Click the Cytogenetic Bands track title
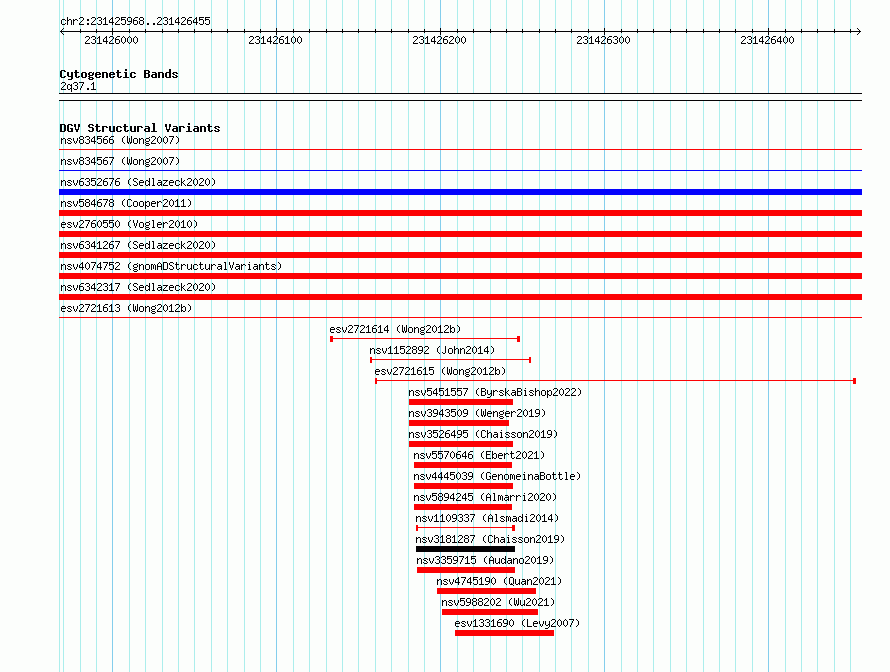This screenshot has width=890, height=672. tap(119, 74)
